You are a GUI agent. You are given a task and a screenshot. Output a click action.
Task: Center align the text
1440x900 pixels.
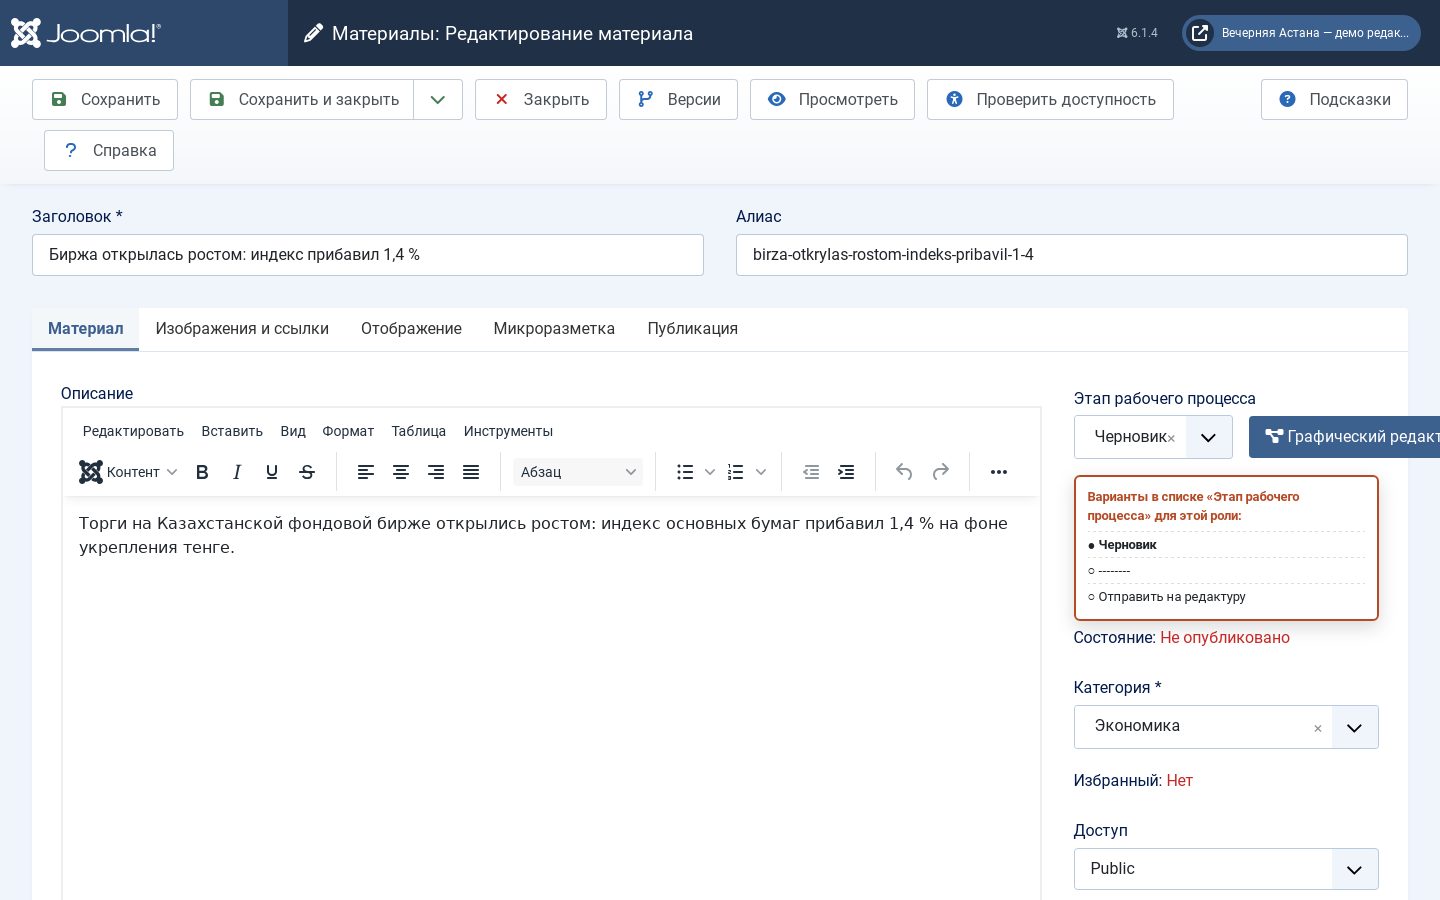pyautogui.click(x=401, y=472)
